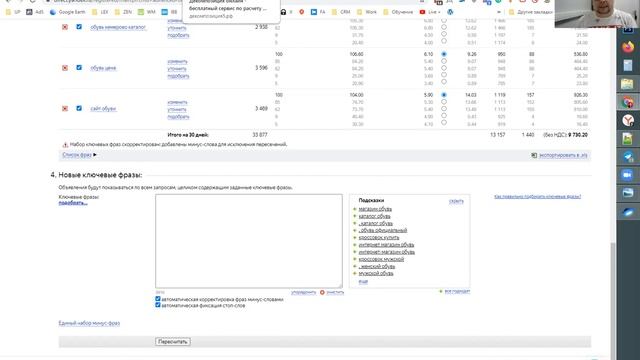Click plus icon beside 'магазин обуви'
Image resolution: width=640 pixels, height=360 pixels.
pos(355,209)
